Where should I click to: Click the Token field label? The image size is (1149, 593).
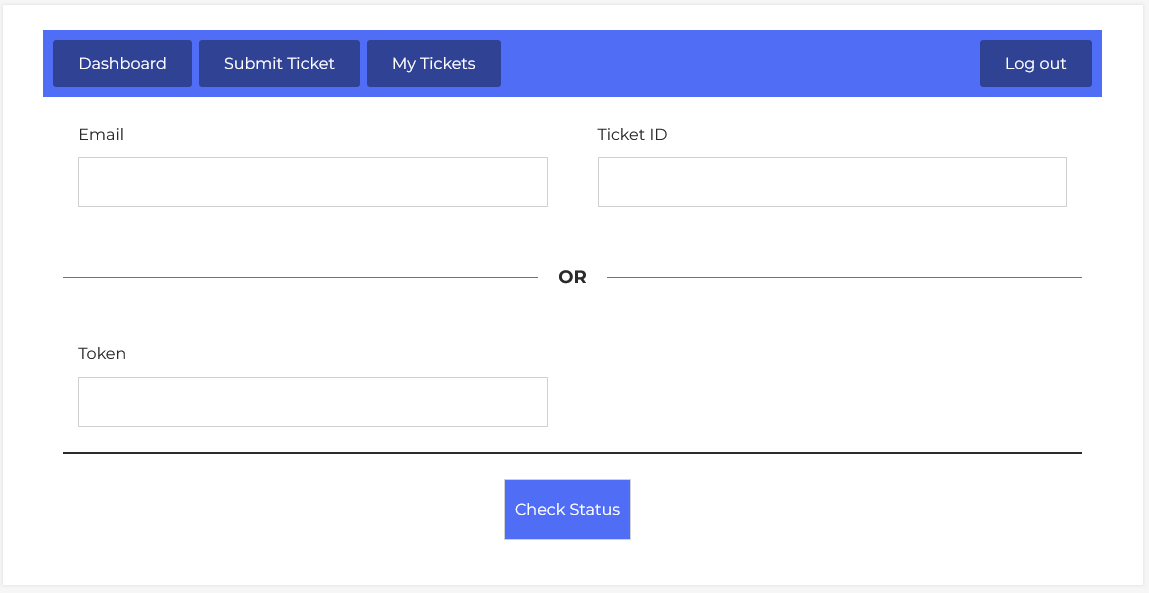pos(102,354)
